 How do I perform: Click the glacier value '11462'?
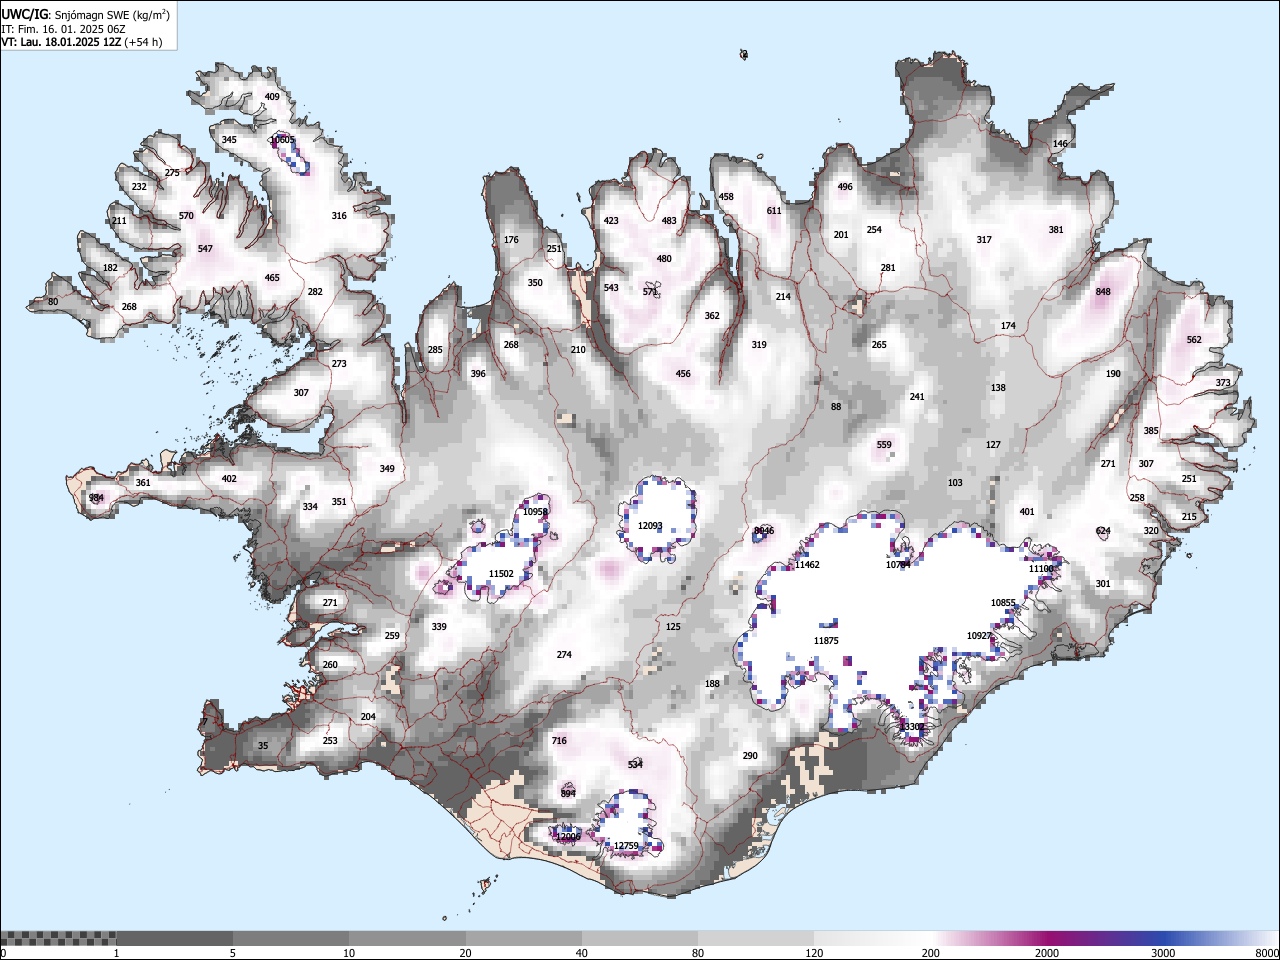click(x=807, y=565)
